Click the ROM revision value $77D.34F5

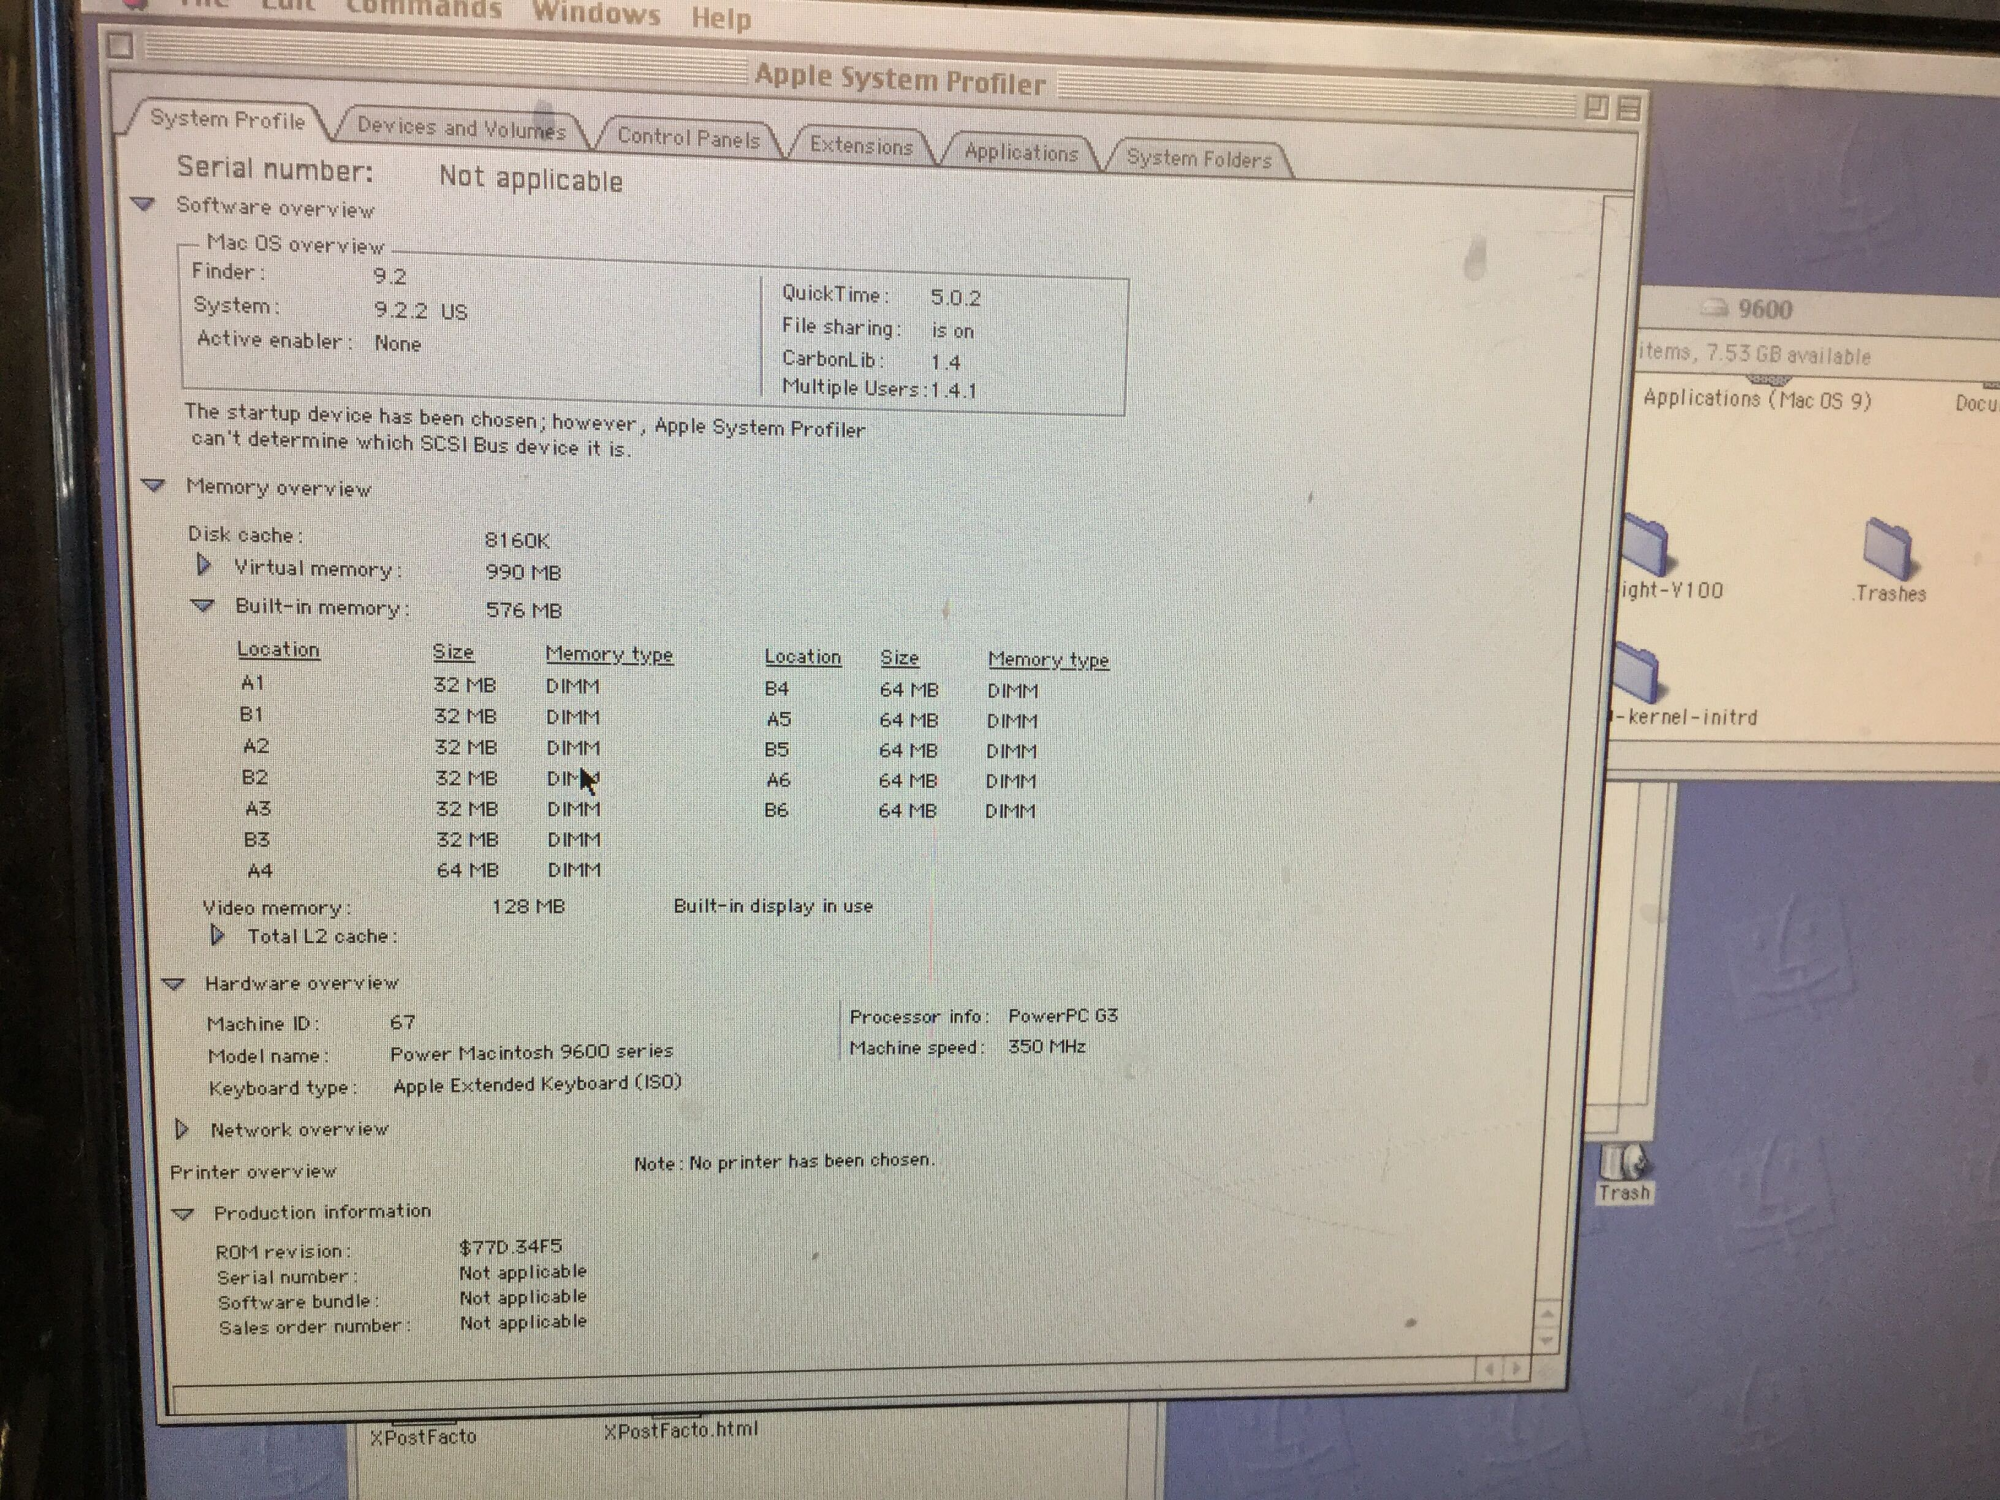510,1246
